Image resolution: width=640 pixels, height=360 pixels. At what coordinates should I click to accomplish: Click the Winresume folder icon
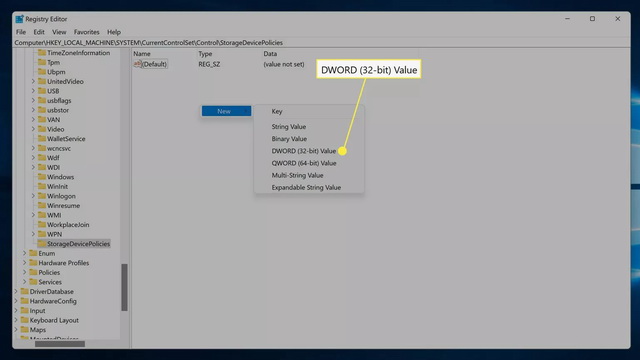[x=42, y=205]
